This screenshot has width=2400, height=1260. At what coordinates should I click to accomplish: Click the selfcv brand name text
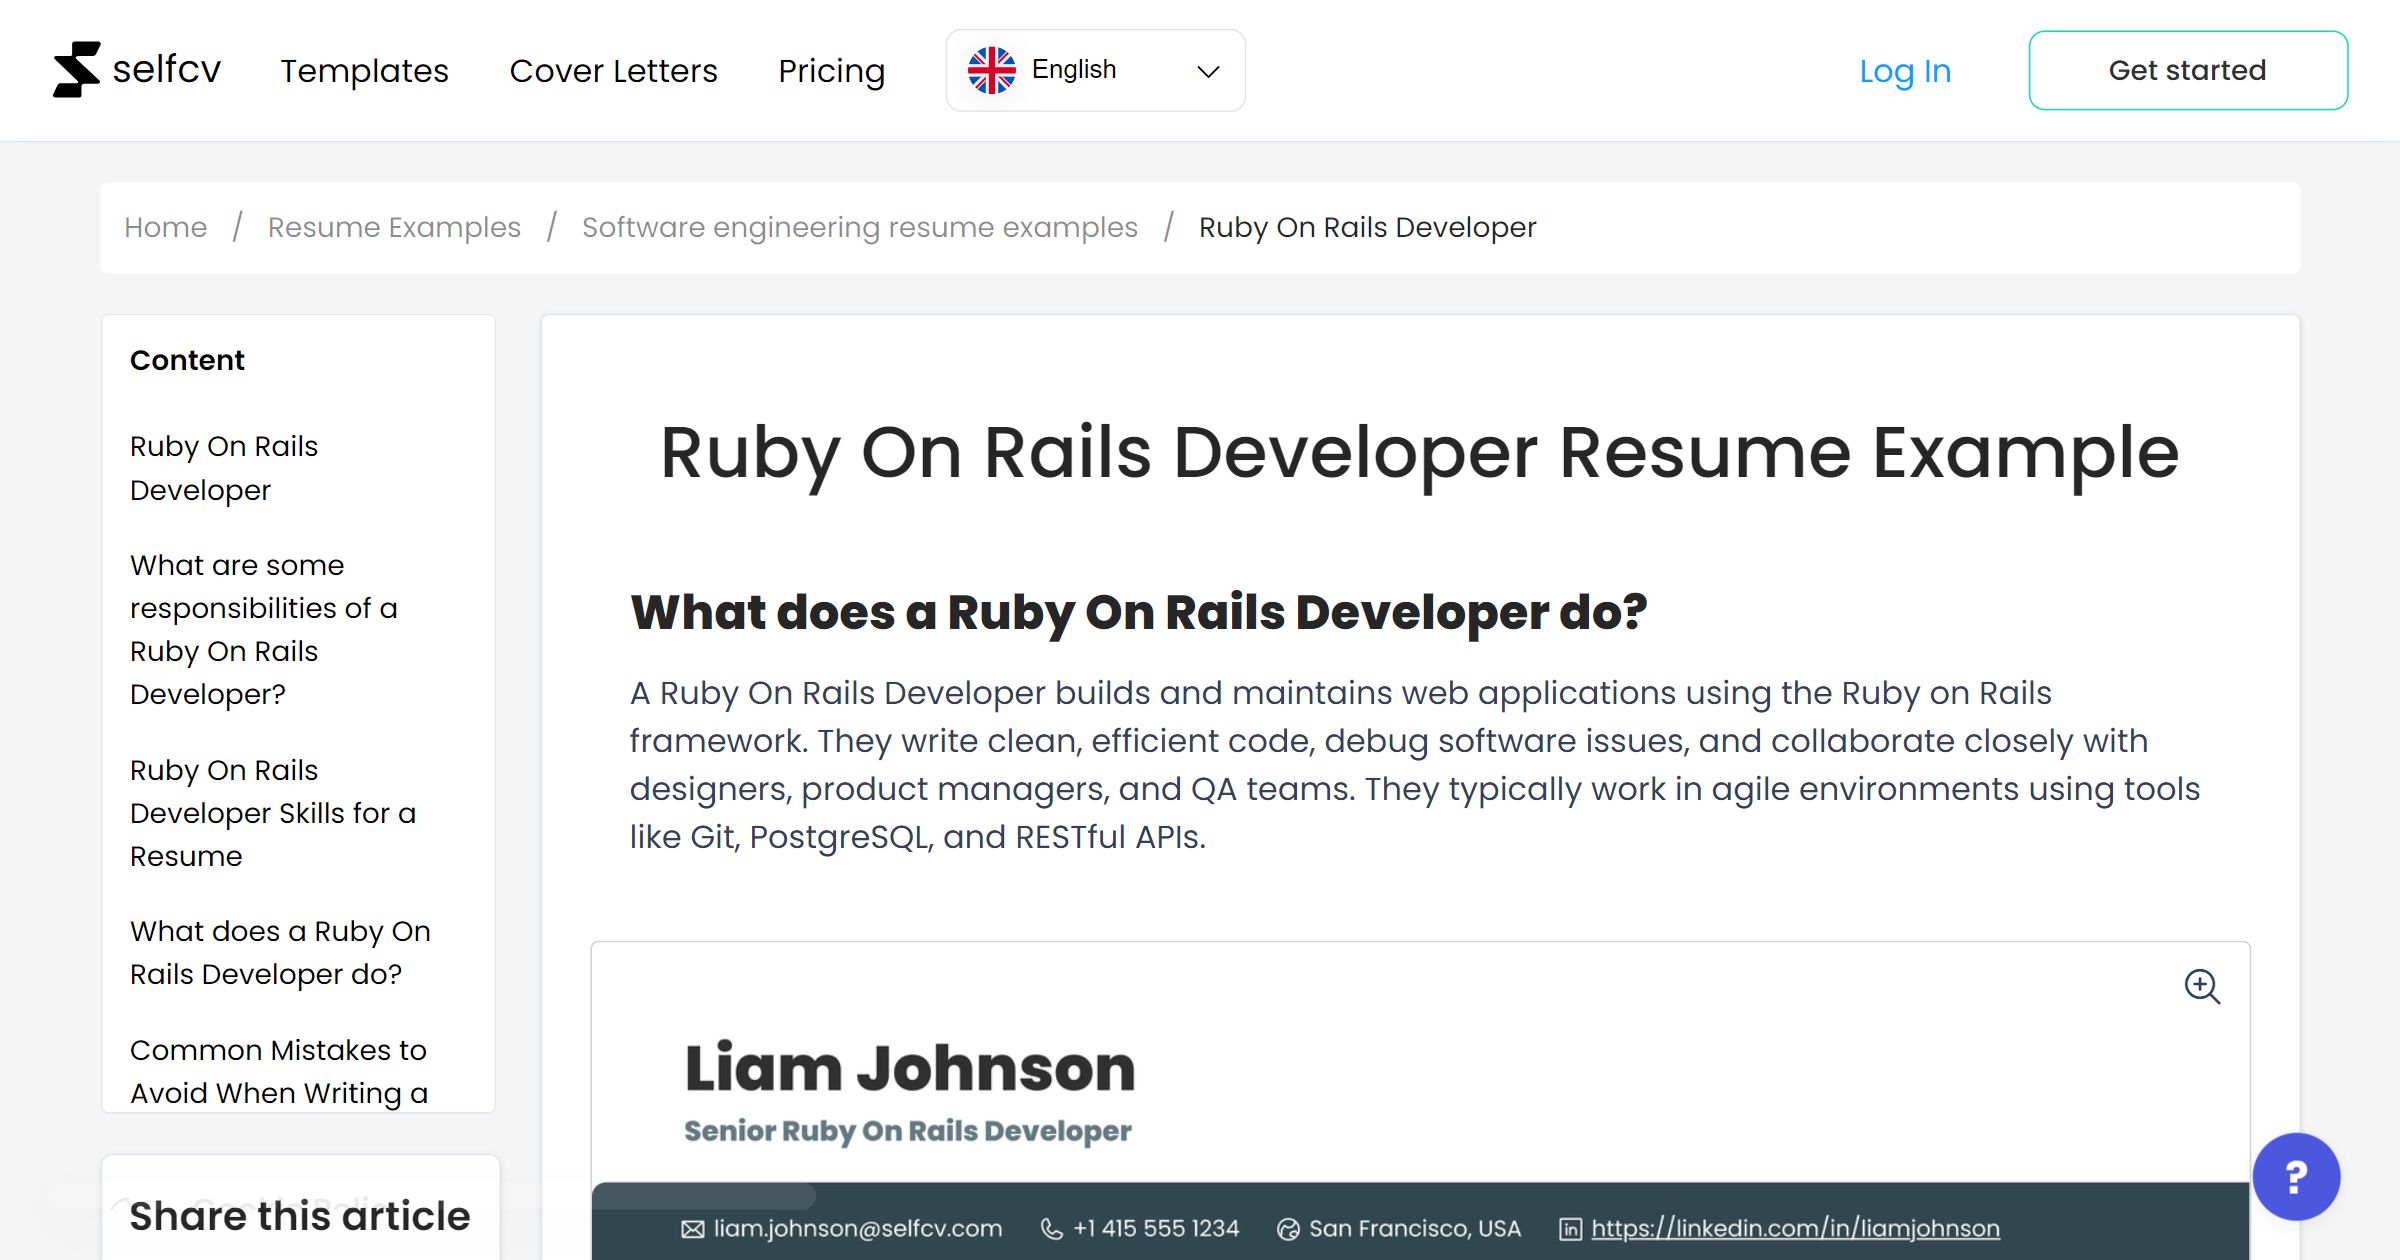(x=166, y=70)
